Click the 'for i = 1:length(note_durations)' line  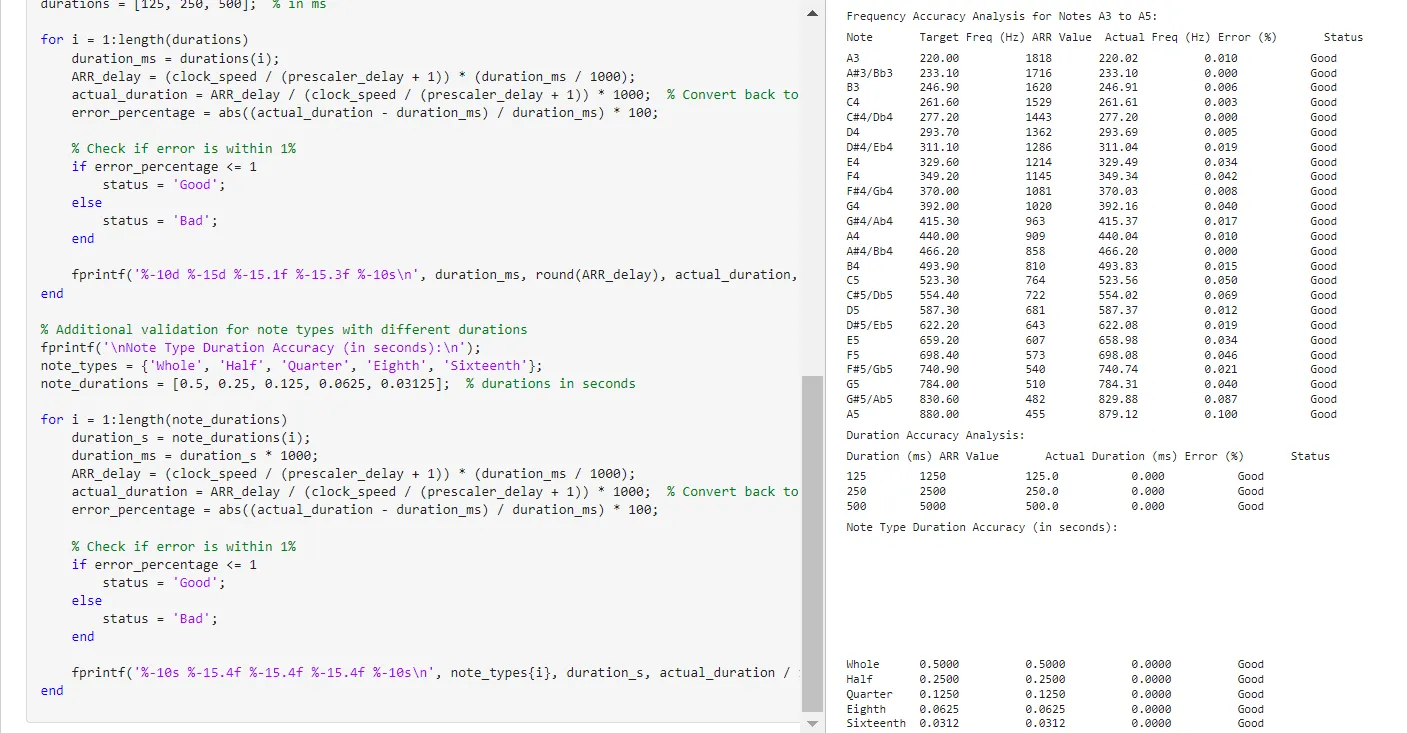pos(164,419)
